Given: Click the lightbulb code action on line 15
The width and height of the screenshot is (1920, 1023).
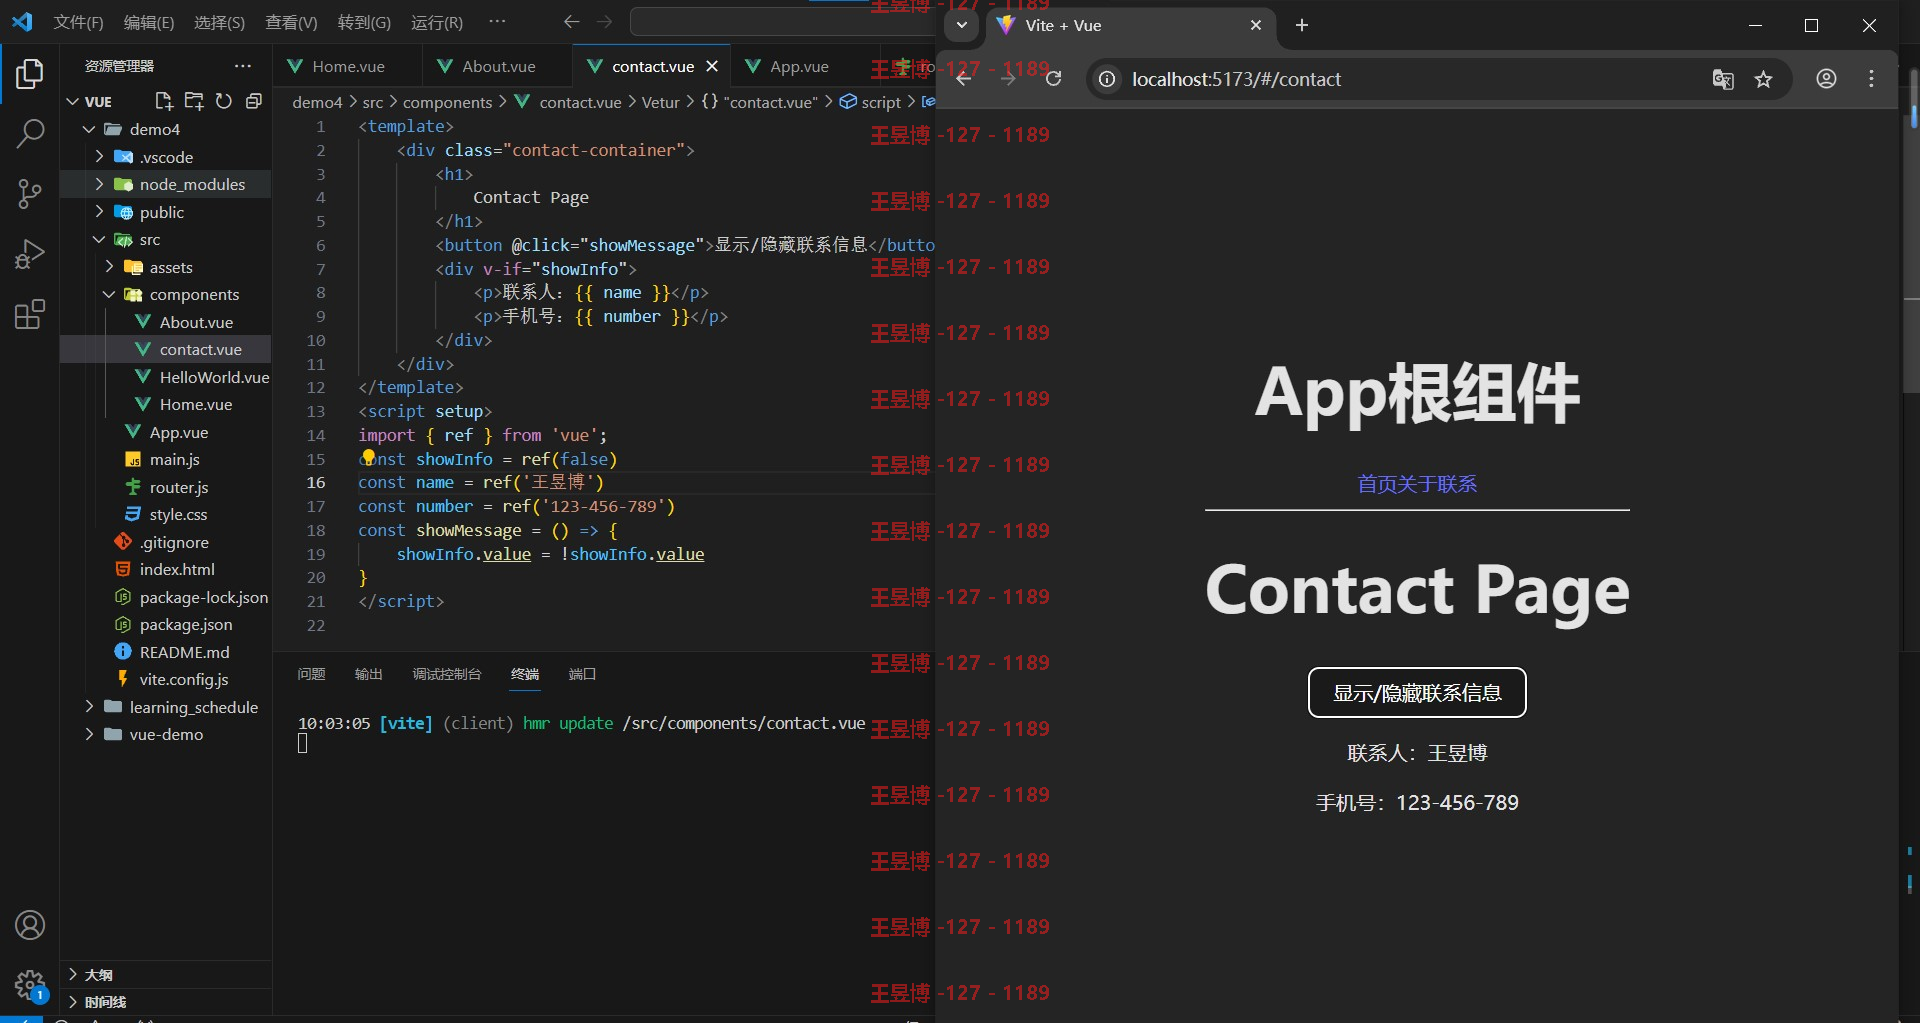Looking at the screenshot, I should (368, 457).
